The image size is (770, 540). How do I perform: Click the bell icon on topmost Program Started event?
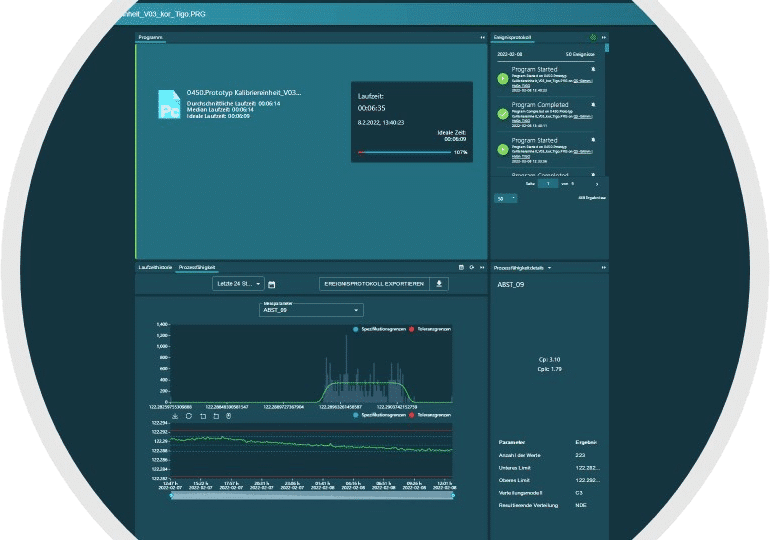pos(593,69)
